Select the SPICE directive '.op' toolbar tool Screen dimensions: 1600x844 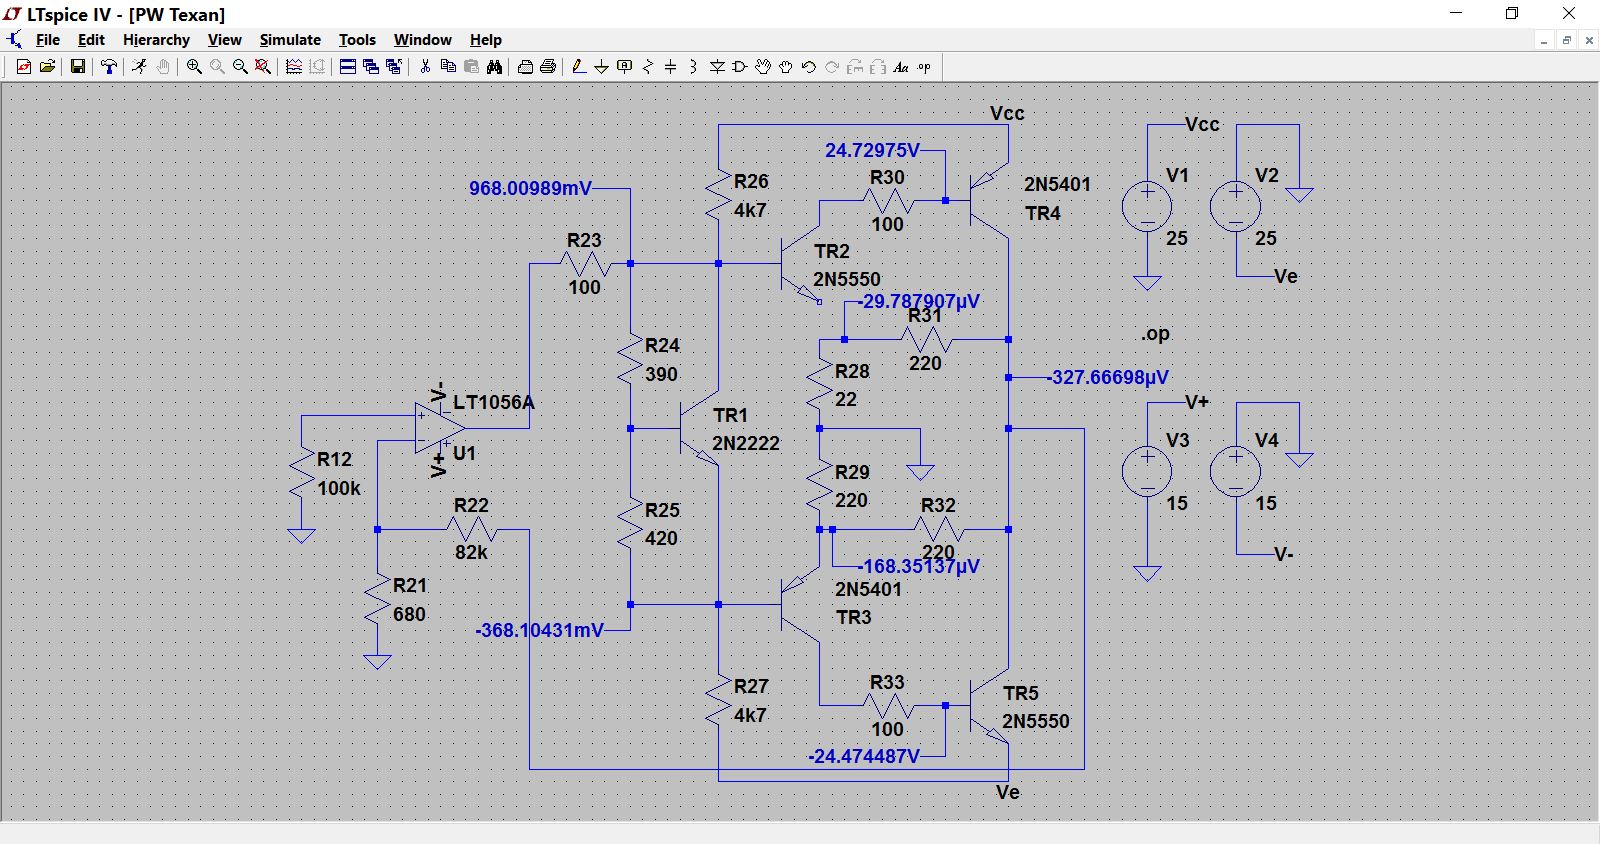point(924,67)
